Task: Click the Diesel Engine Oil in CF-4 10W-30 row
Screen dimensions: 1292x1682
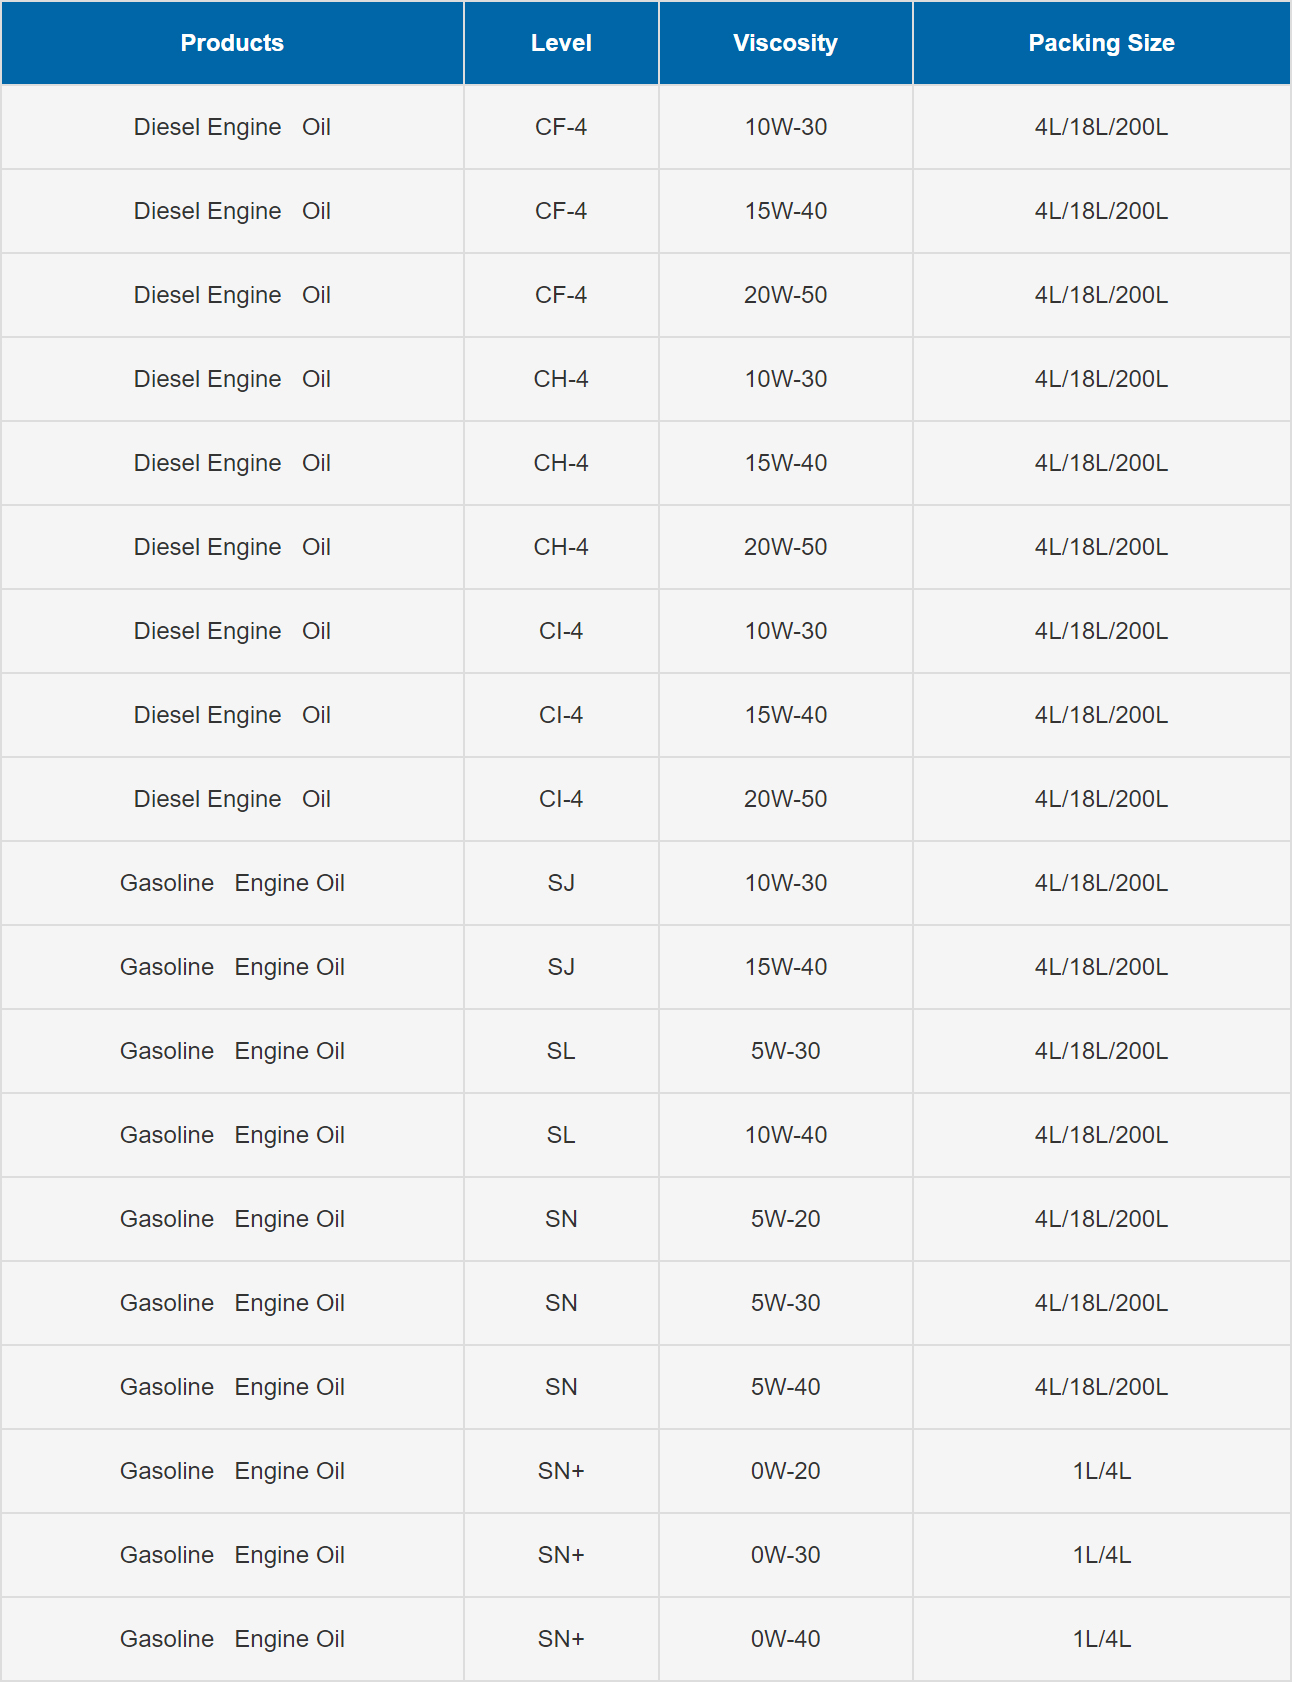Action: pos(232,127)
